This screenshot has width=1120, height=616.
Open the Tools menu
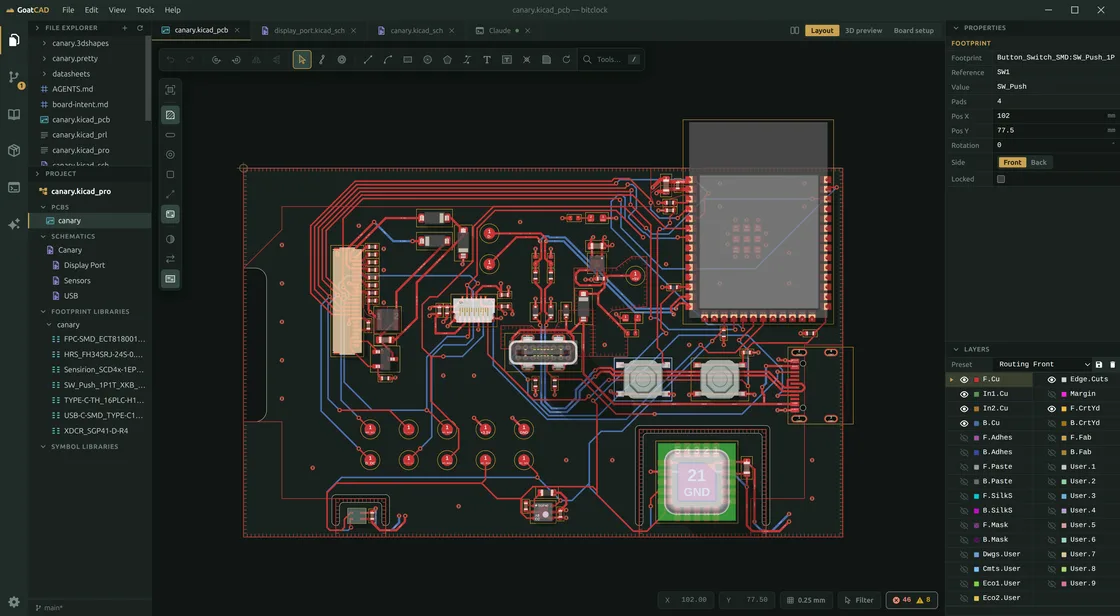click(x=145, y=10)
